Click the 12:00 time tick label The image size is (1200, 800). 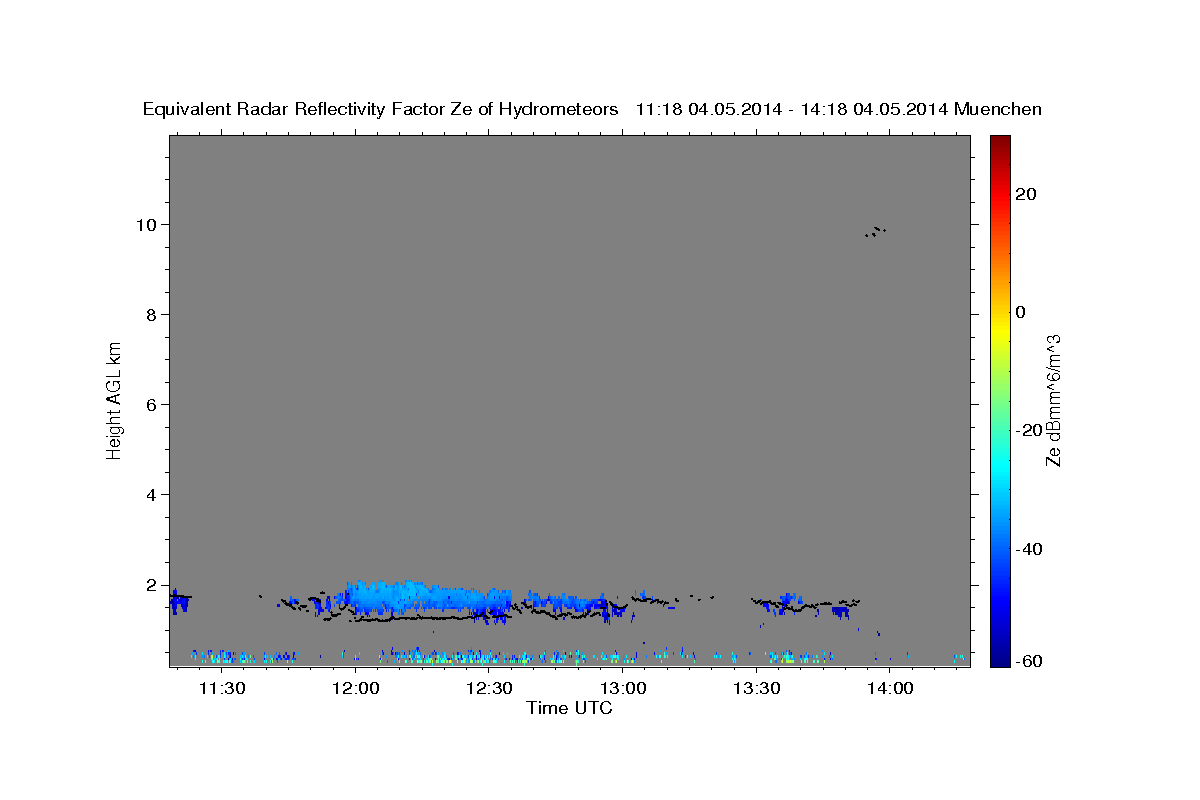click(355, 688)
